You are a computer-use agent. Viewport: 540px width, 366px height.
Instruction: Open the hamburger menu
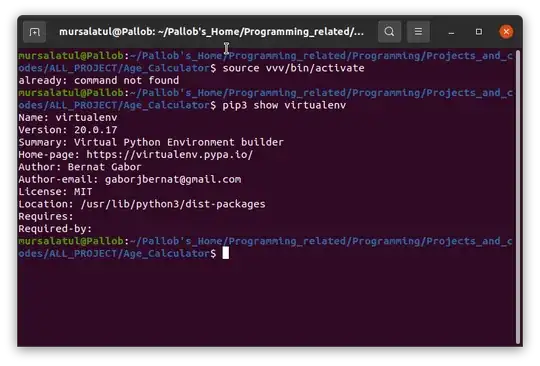(x=418, y=32)
